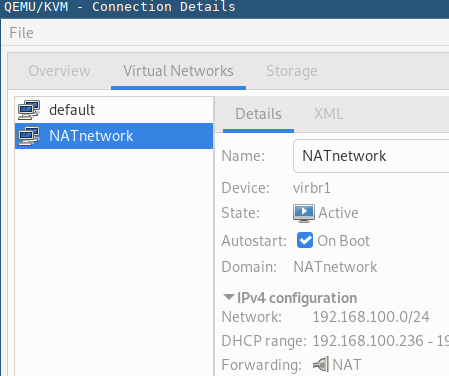Click the window title Connection Details
This screenshot has height=376, width=449.
click(164, 7)
